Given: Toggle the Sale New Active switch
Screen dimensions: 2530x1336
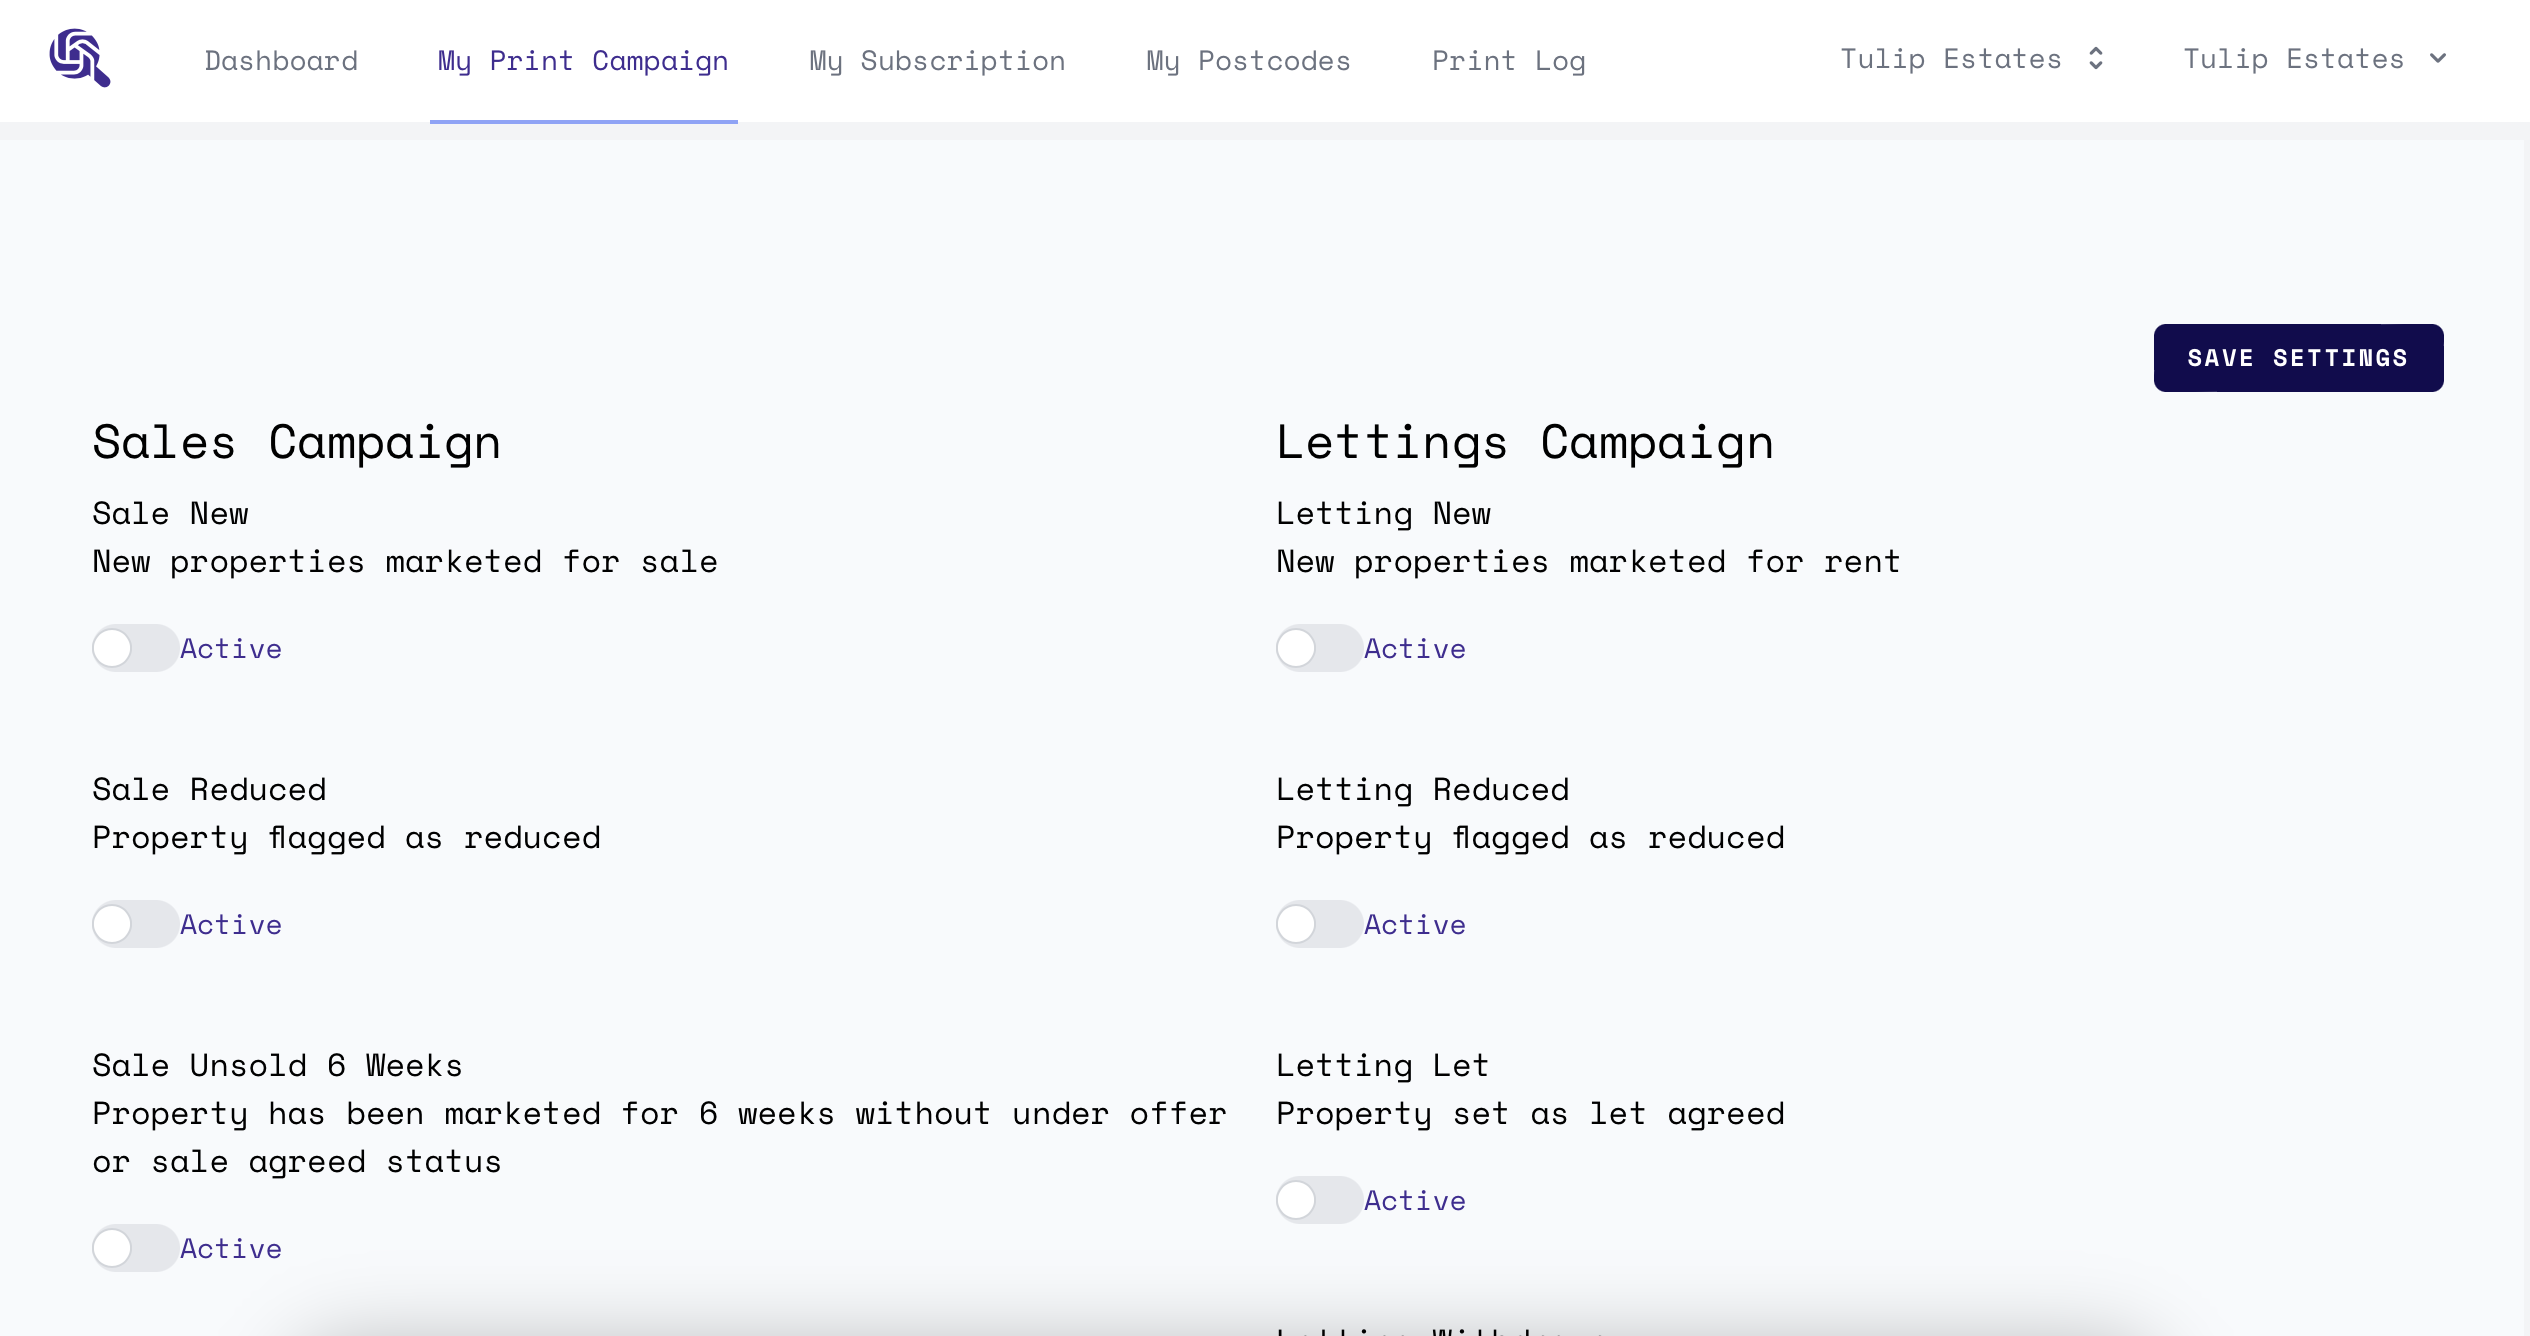Looking at the screenshot, I should tap(135, 648).
